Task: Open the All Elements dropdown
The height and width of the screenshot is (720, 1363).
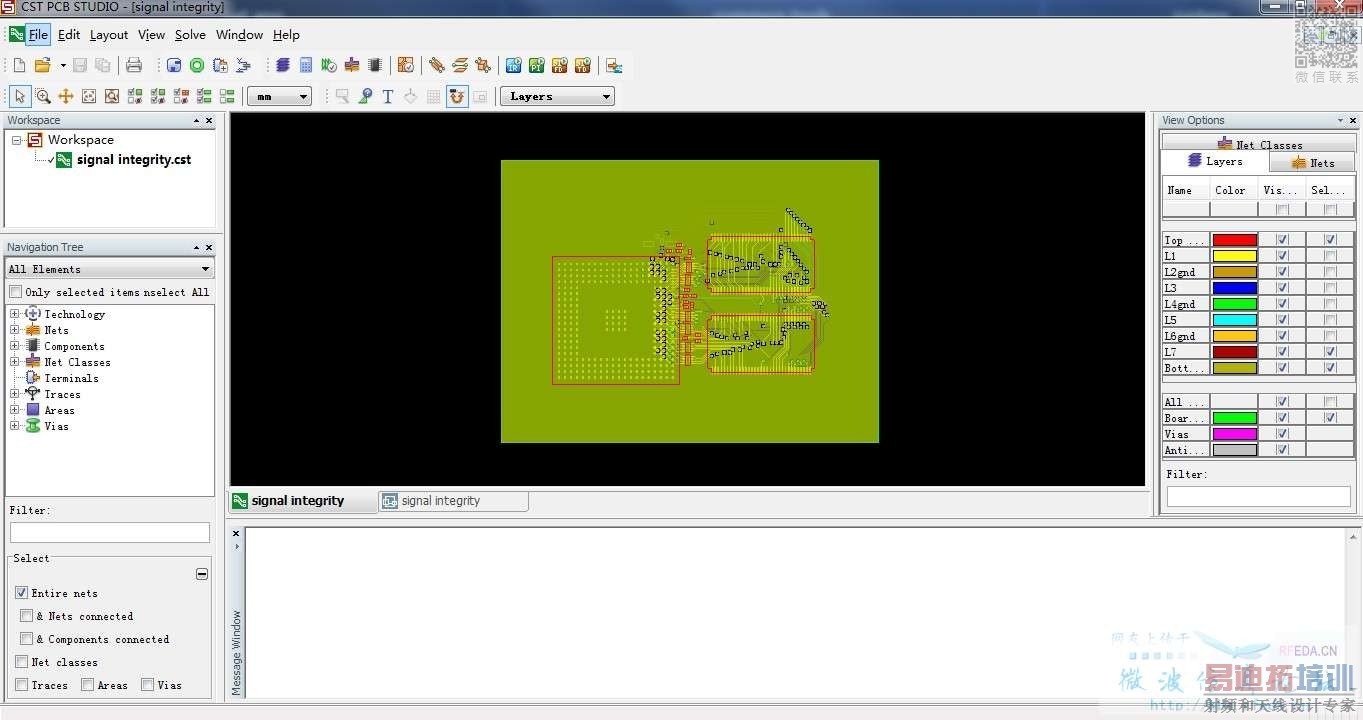Action: pos(110,269)
